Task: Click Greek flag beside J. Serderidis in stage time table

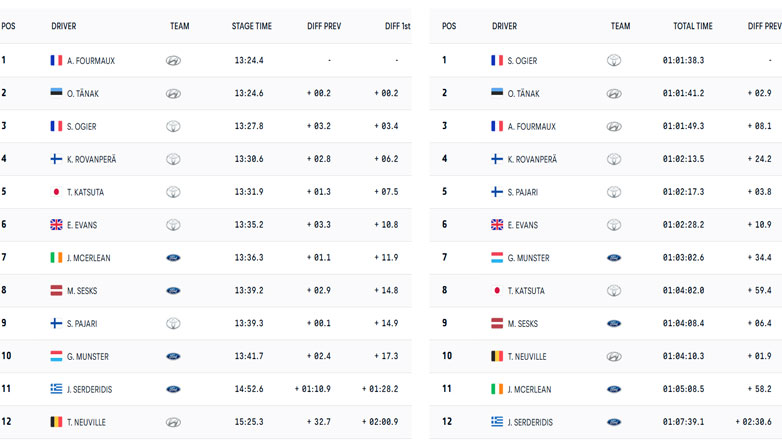Action: 56,389
